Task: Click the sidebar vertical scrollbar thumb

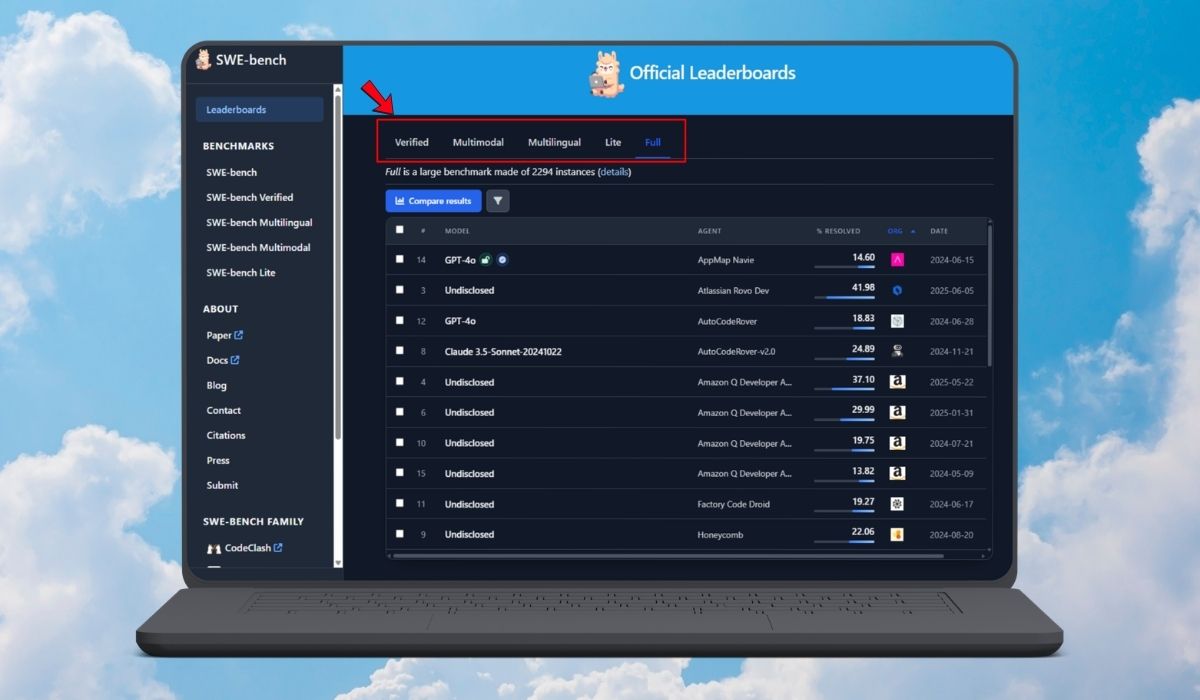Action: click(x=338, y=268)
